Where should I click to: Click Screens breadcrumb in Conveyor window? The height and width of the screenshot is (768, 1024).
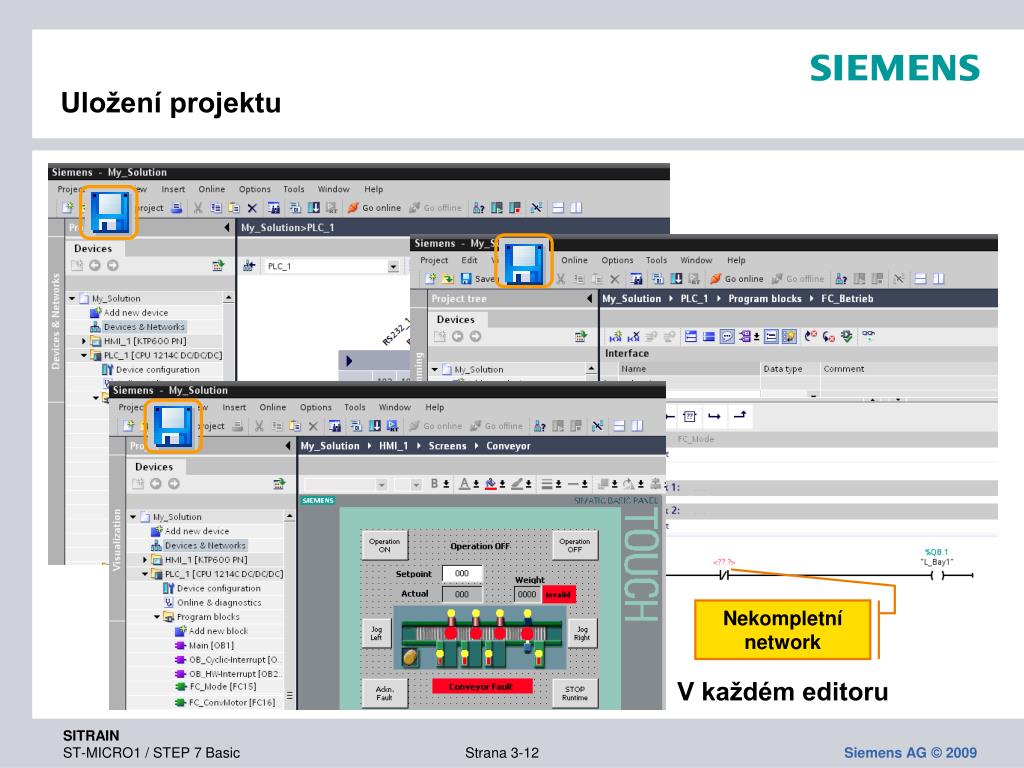447,446
